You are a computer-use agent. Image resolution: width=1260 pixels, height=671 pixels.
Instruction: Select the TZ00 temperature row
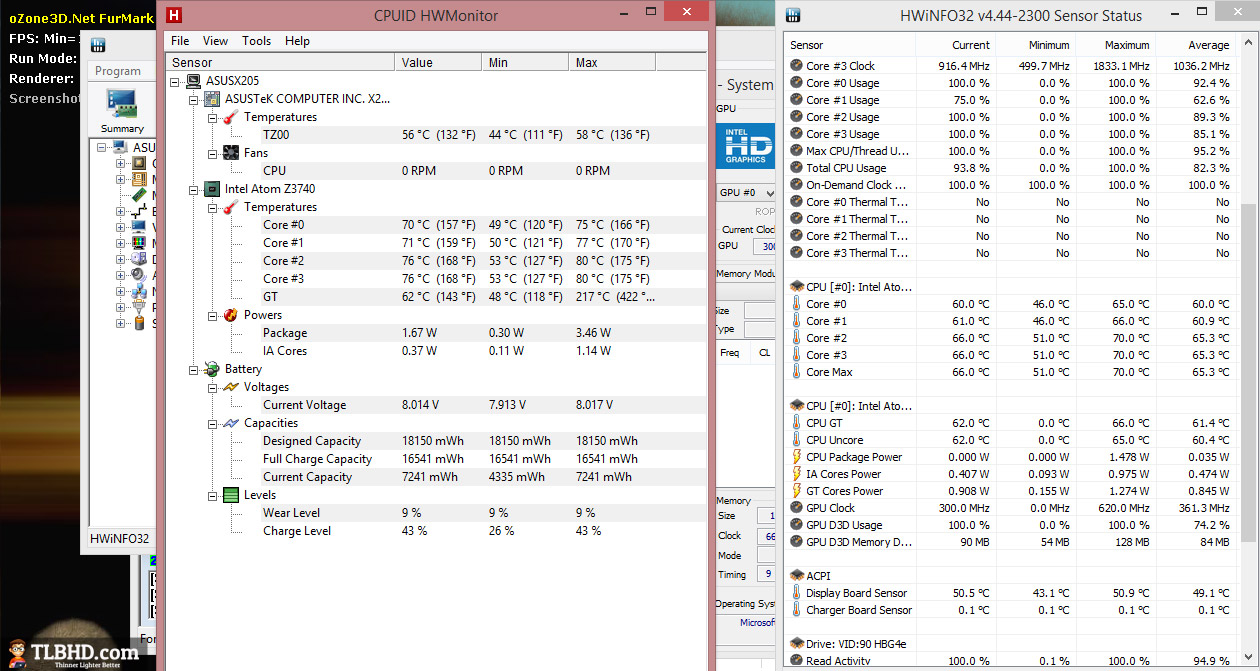coord(435,135)
